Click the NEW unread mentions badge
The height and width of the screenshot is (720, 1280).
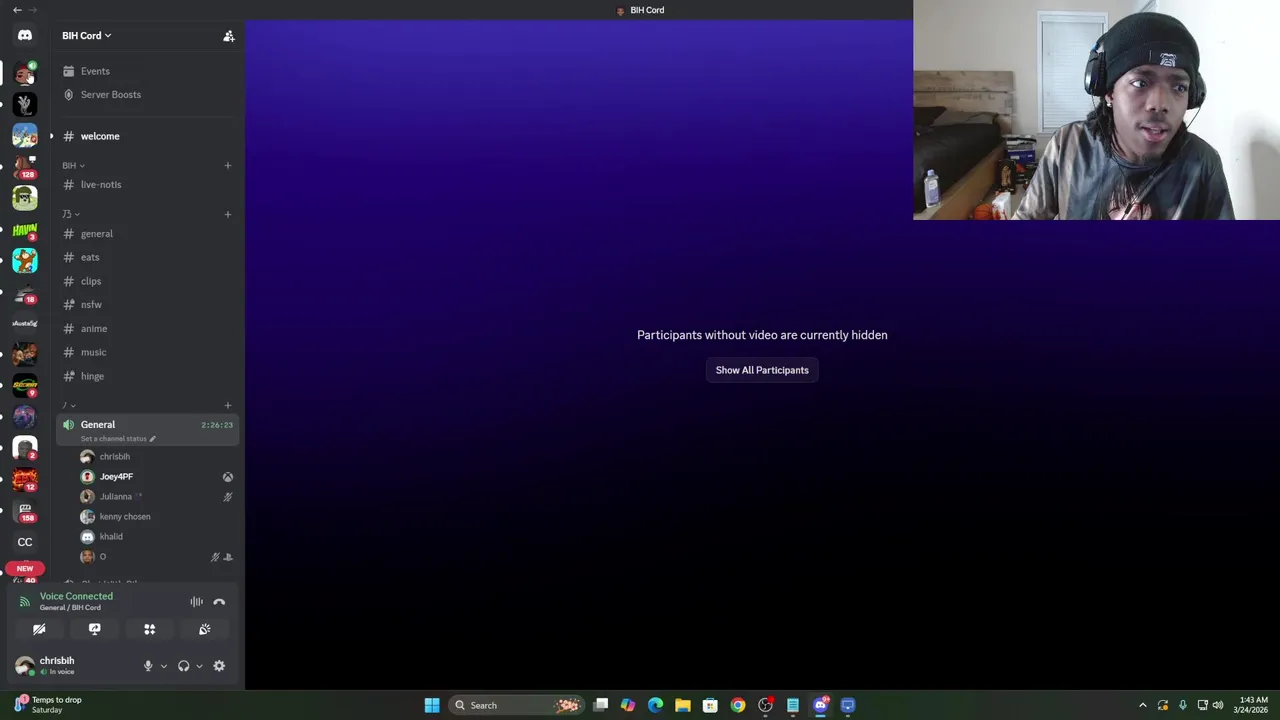point(25,569)
